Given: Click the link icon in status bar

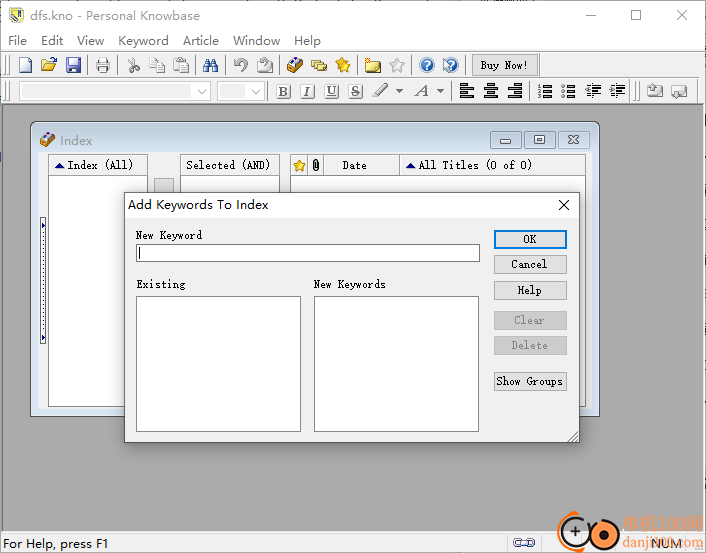Looking at the screenshot, I should (x=524, y=543).
